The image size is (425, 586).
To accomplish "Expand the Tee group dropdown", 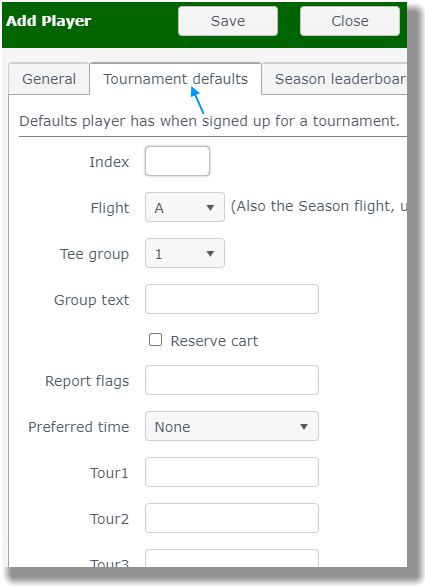I will 185,253.
